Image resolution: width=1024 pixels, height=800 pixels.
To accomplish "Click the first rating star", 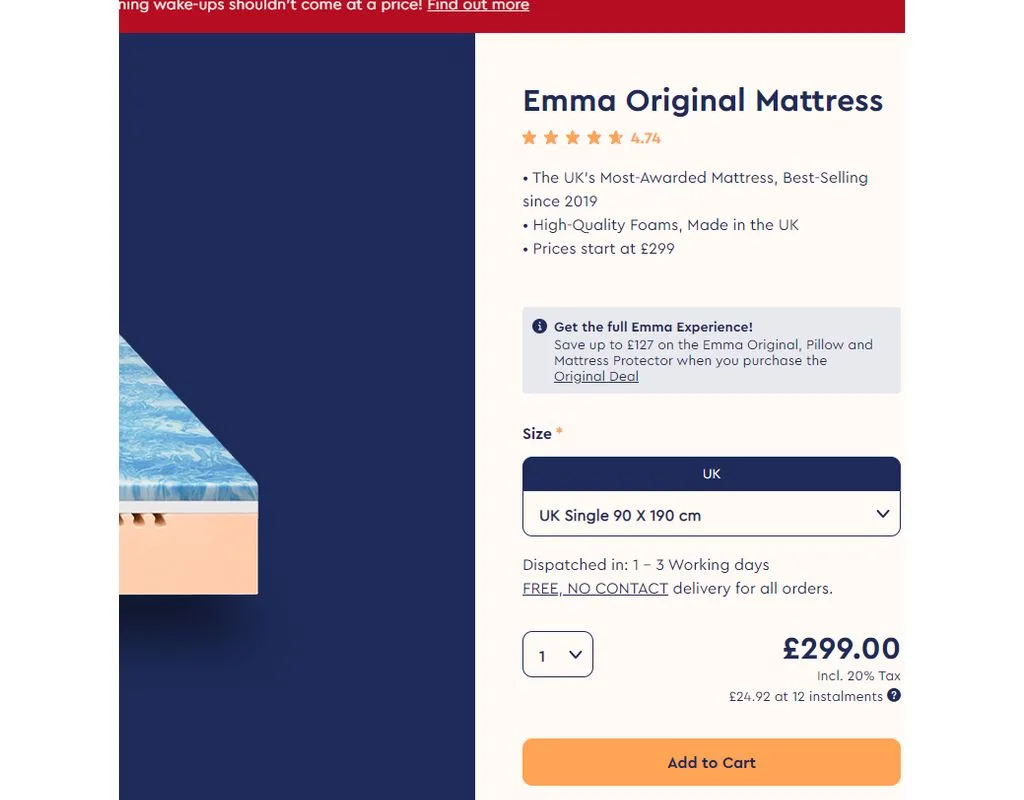I will click(529, 138).
